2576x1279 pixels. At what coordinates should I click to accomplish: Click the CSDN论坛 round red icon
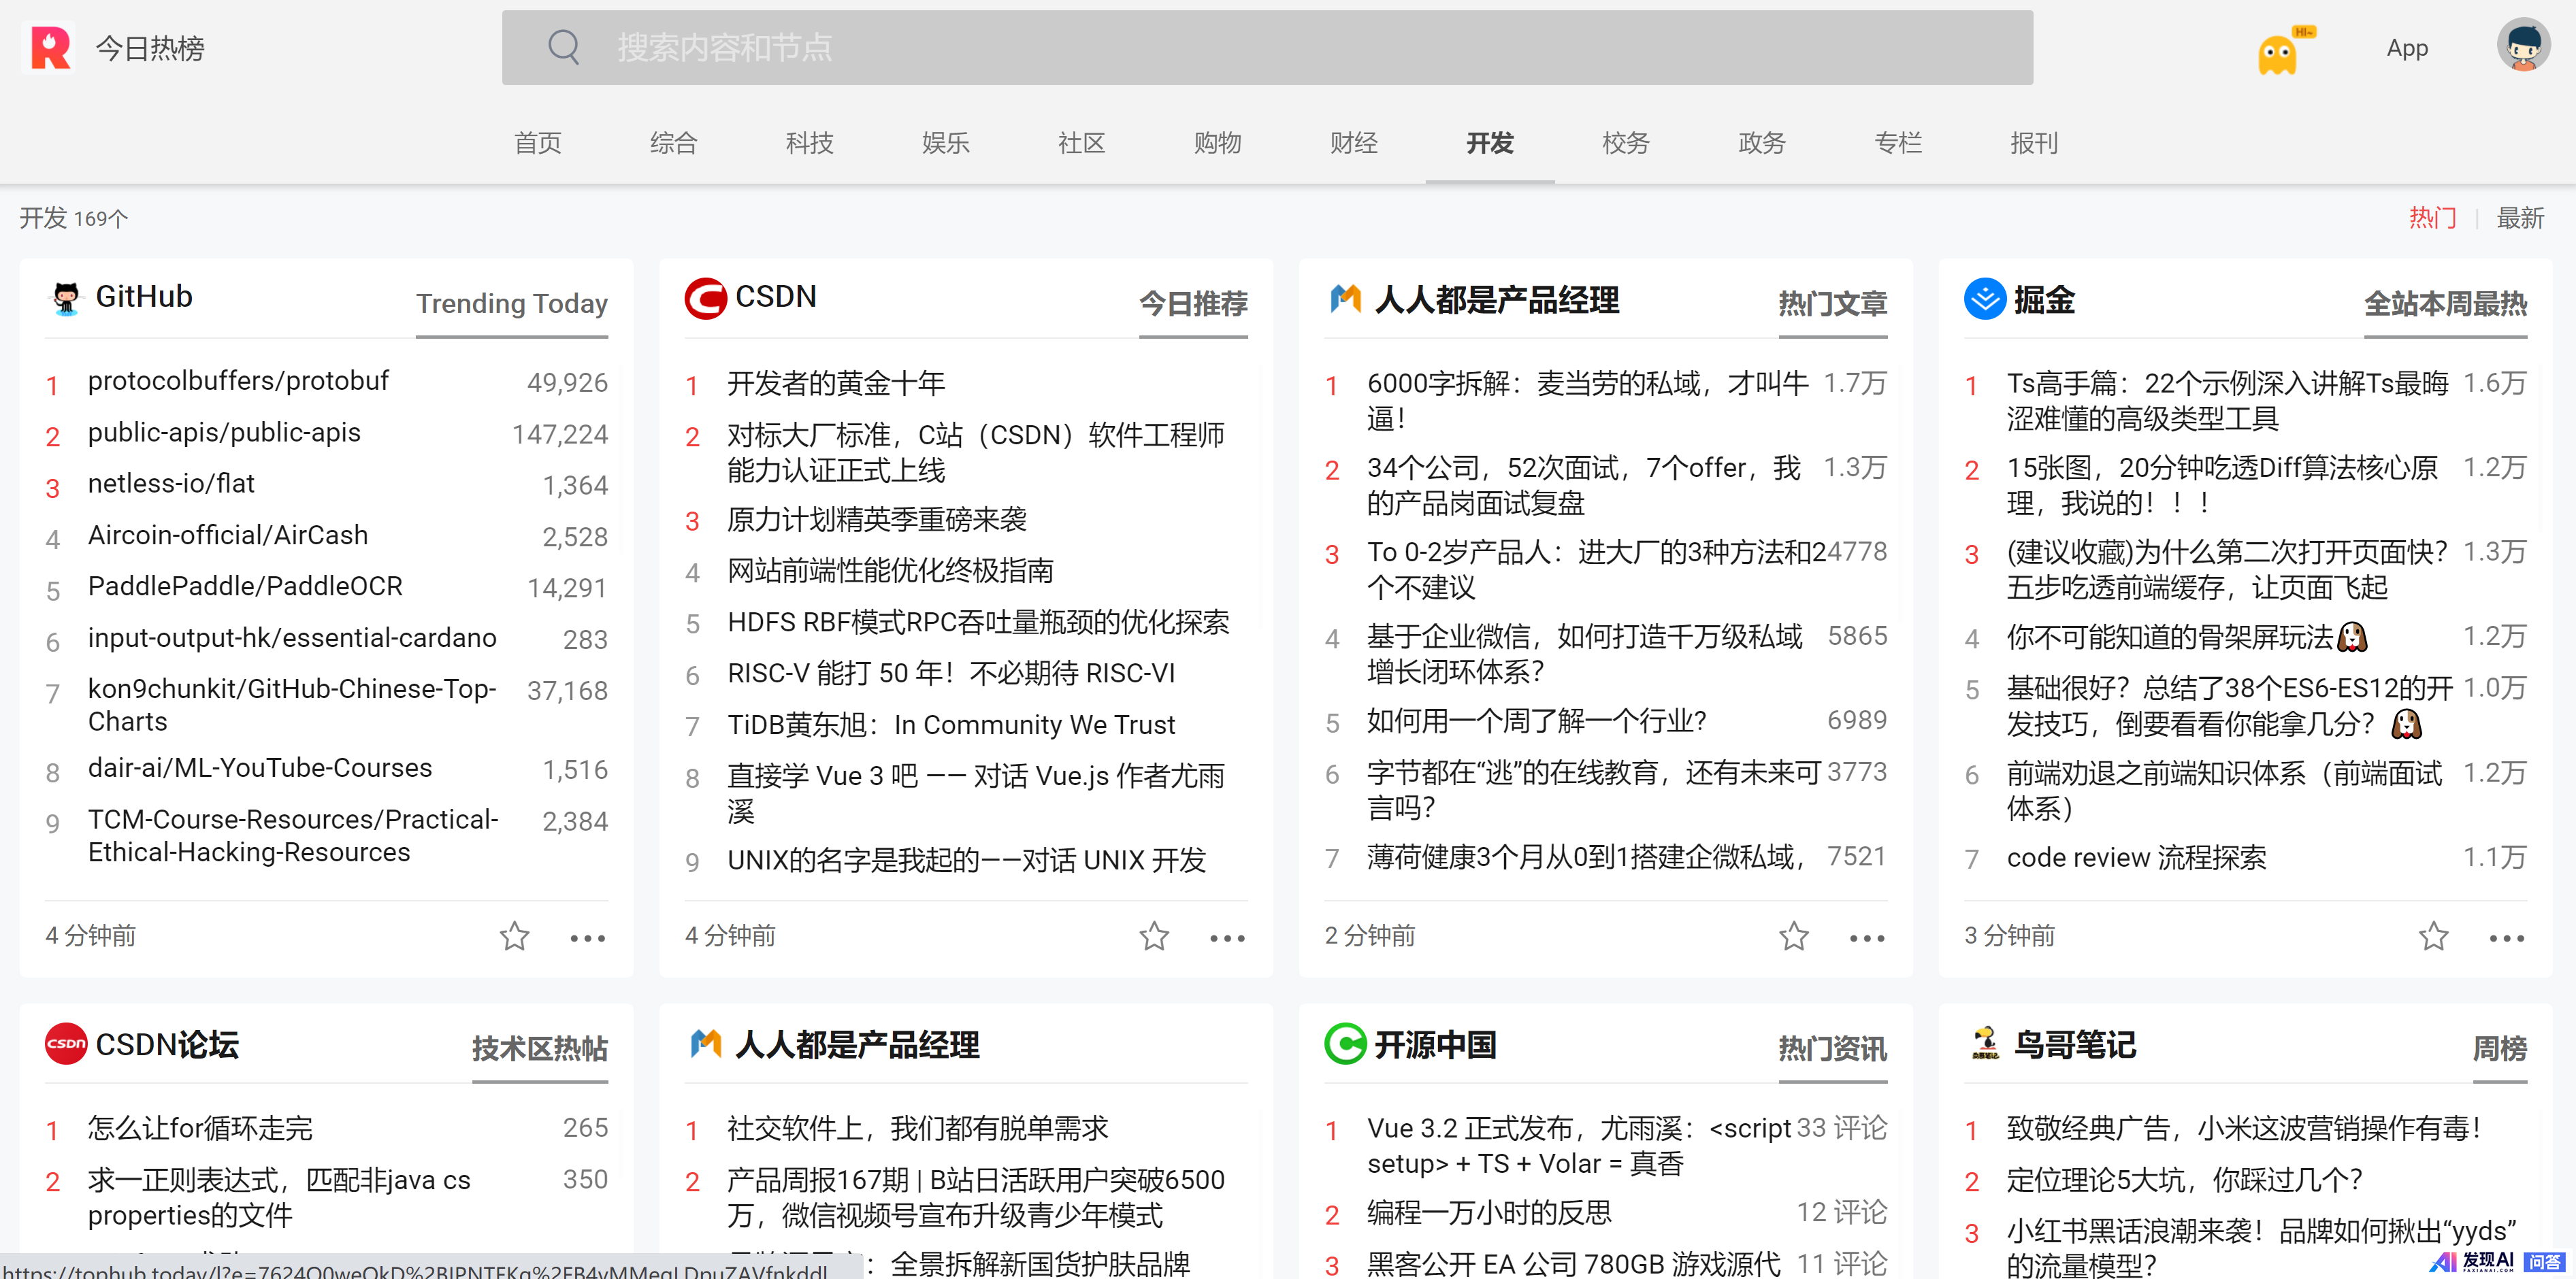(x=66, y=1043)
